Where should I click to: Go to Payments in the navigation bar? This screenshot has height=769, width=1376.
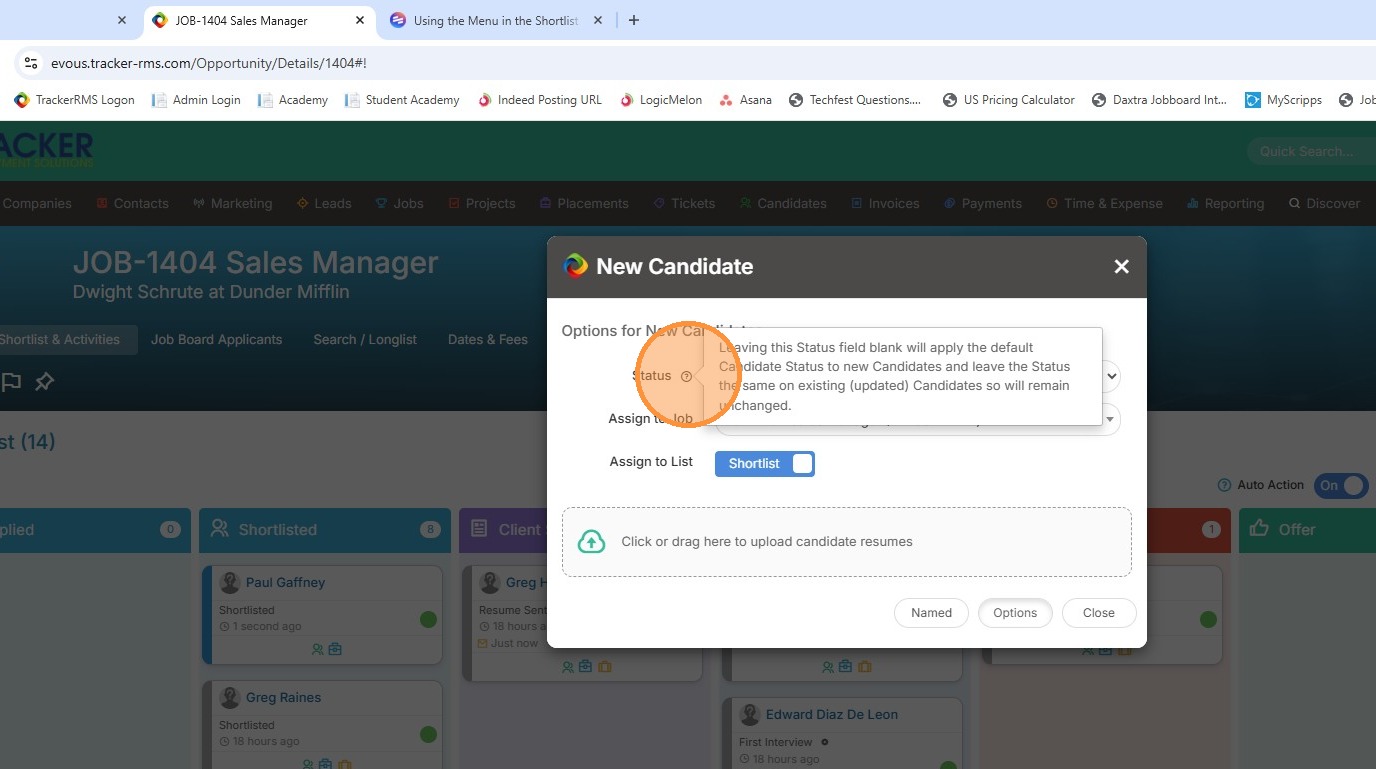click(x=983, y=203)
